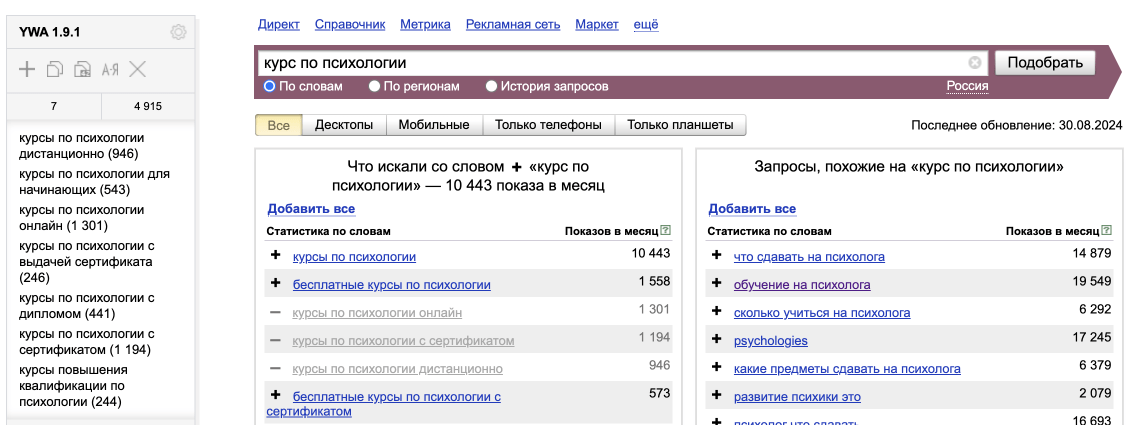This screenshot has height=425, width=1138.
Task: Switch to 'Мобильные' tab
Action: pyautogui.click(x=434, y=125)
